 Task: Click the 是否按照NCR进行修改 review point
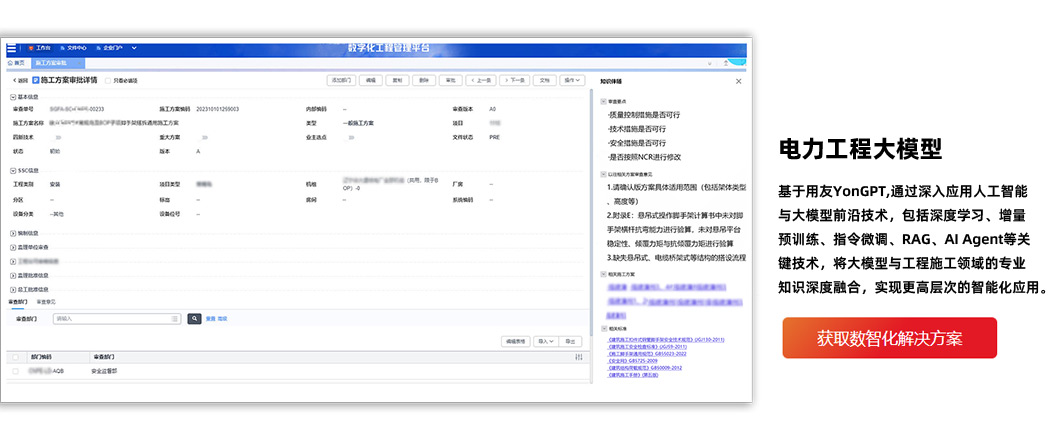tap(644, 157)
